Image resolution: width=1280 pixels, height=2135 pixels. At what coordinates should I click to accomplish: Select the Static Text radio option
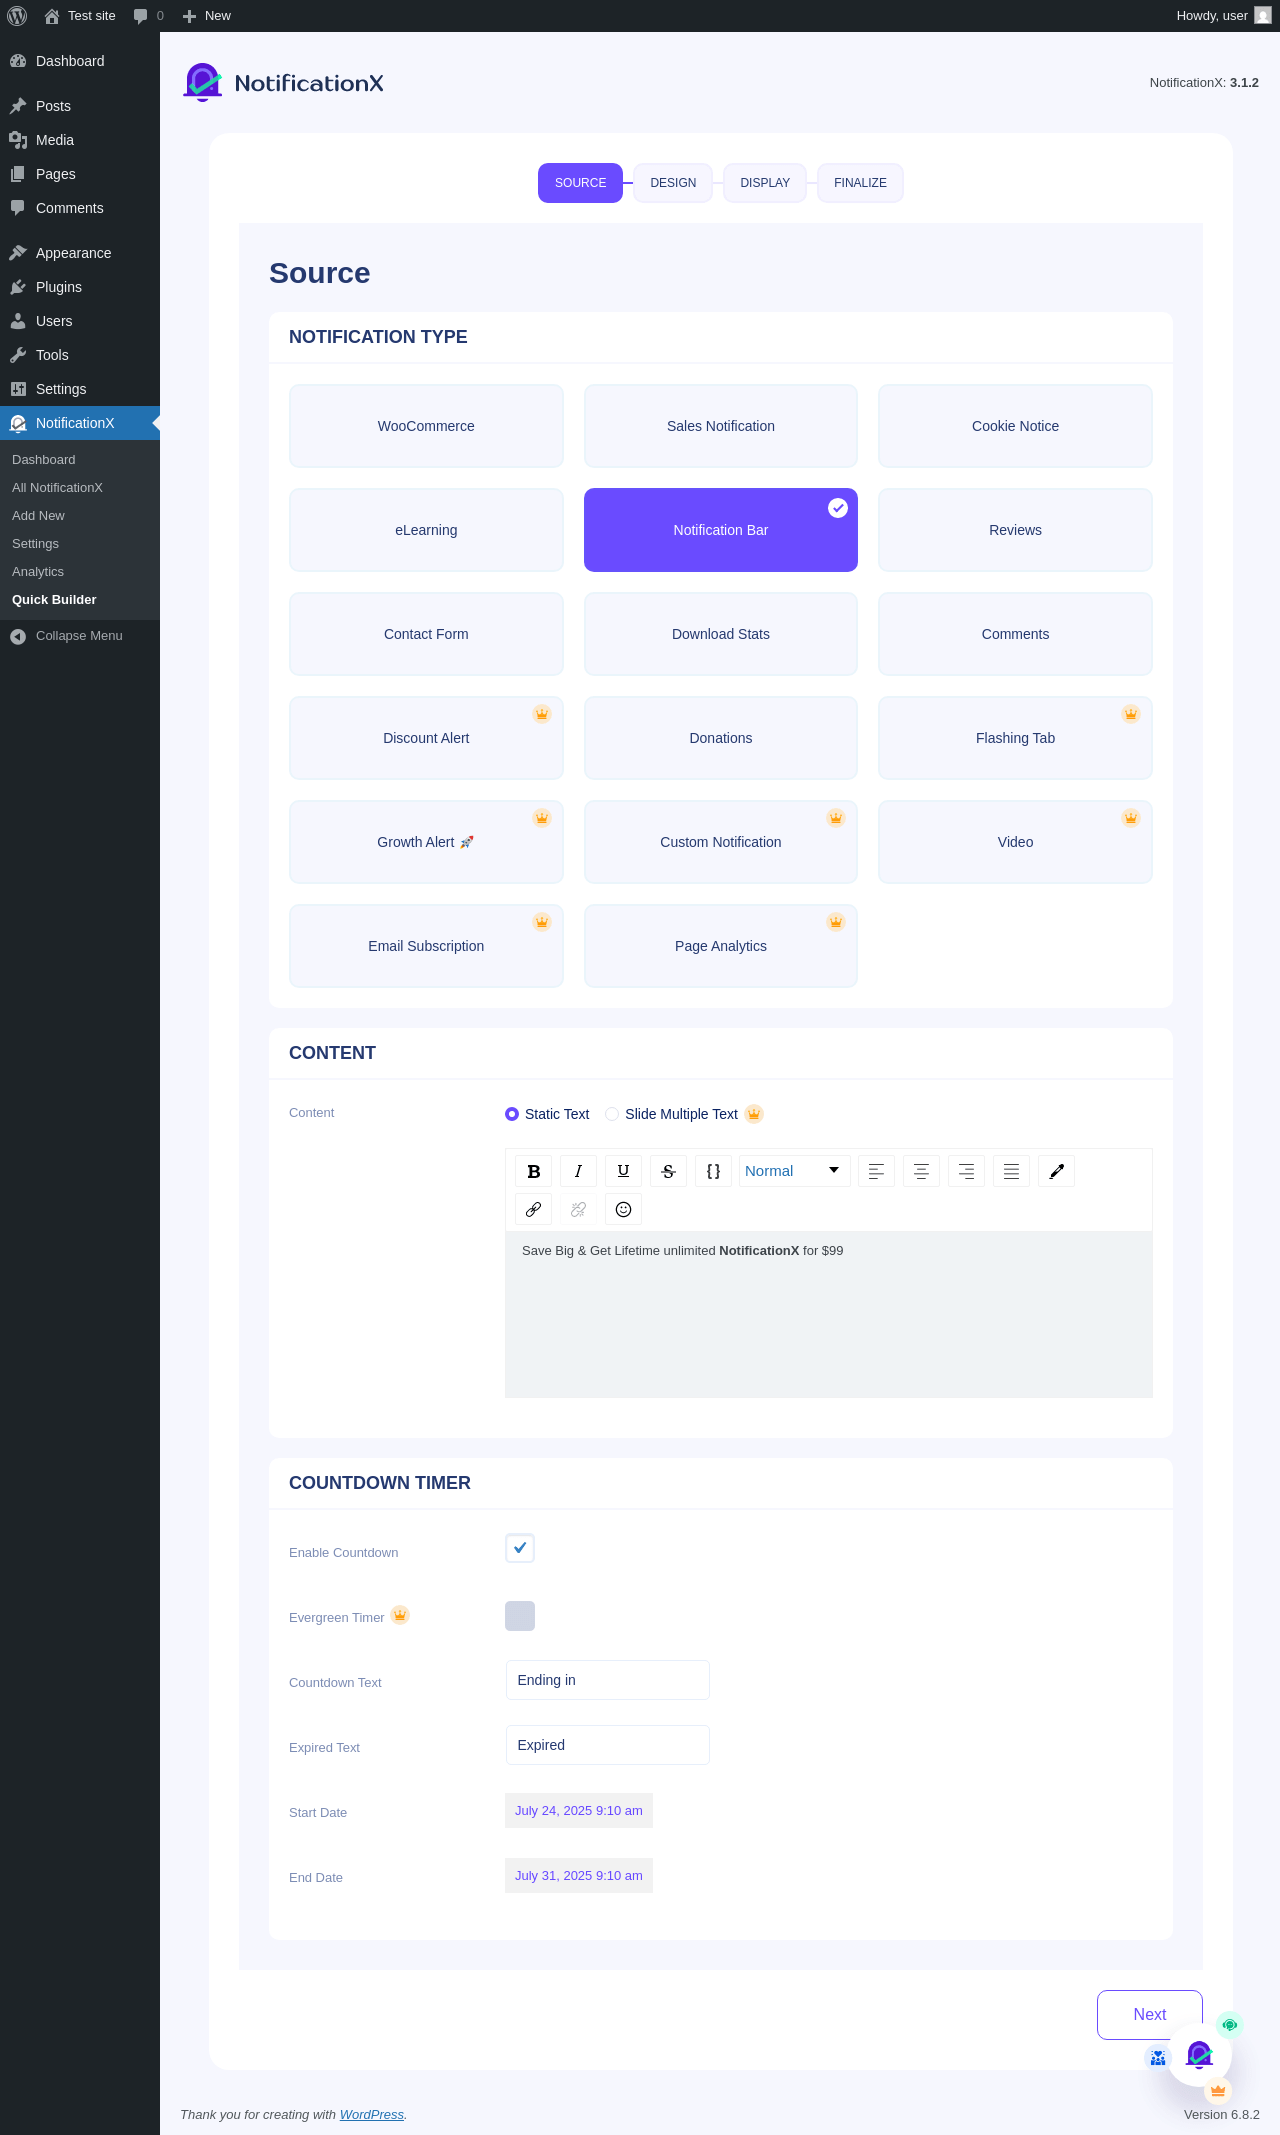(x=512, y=1114)
